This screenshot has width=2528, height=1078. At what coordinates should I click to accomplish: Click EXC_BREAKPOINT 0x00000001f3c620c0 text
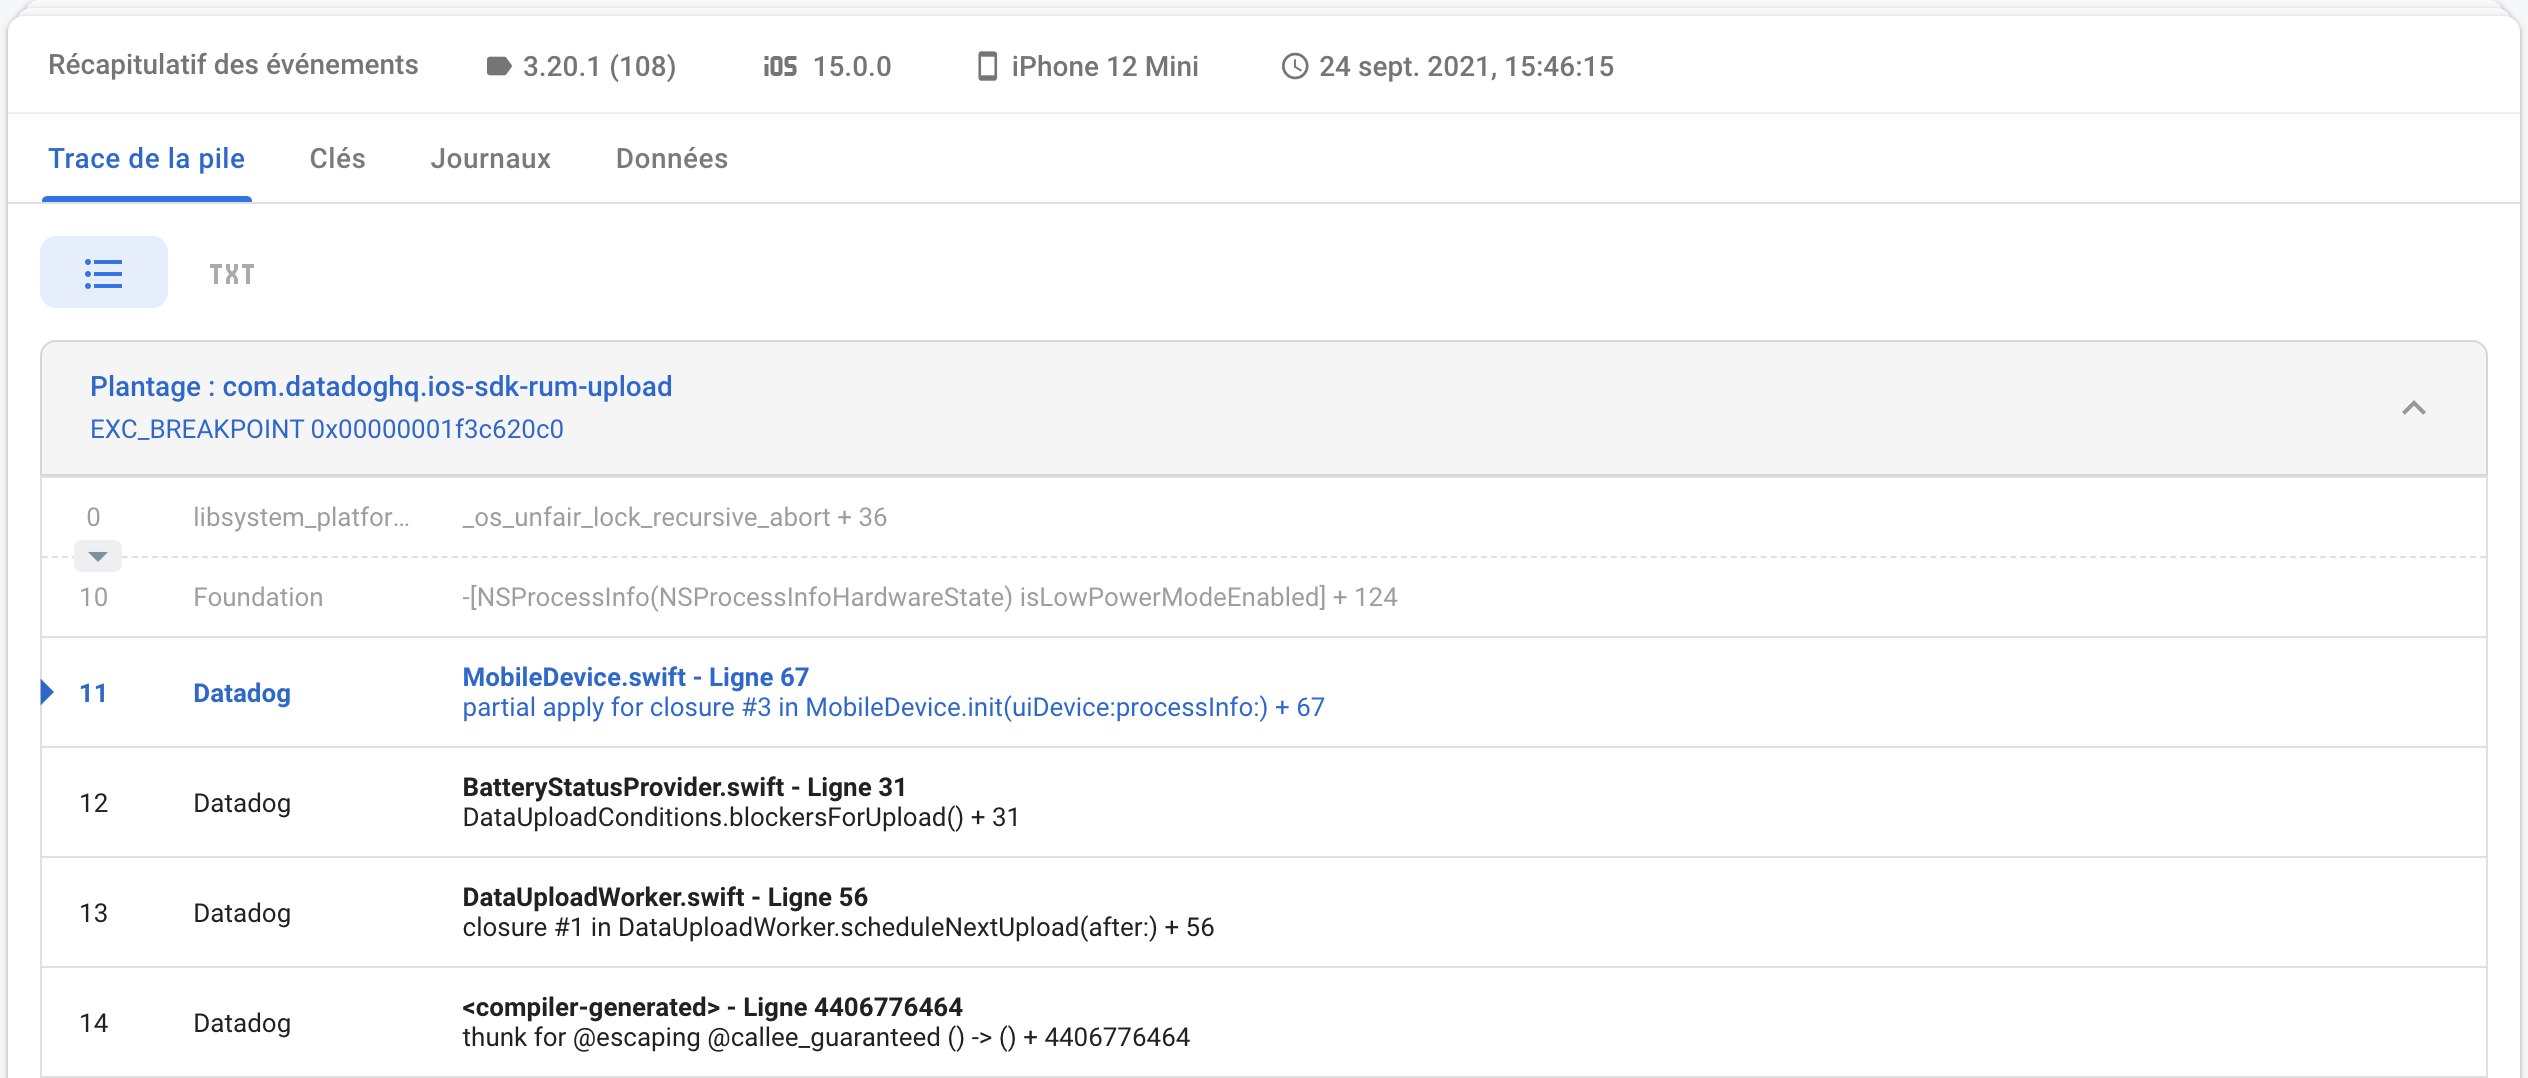coord(327,429)
